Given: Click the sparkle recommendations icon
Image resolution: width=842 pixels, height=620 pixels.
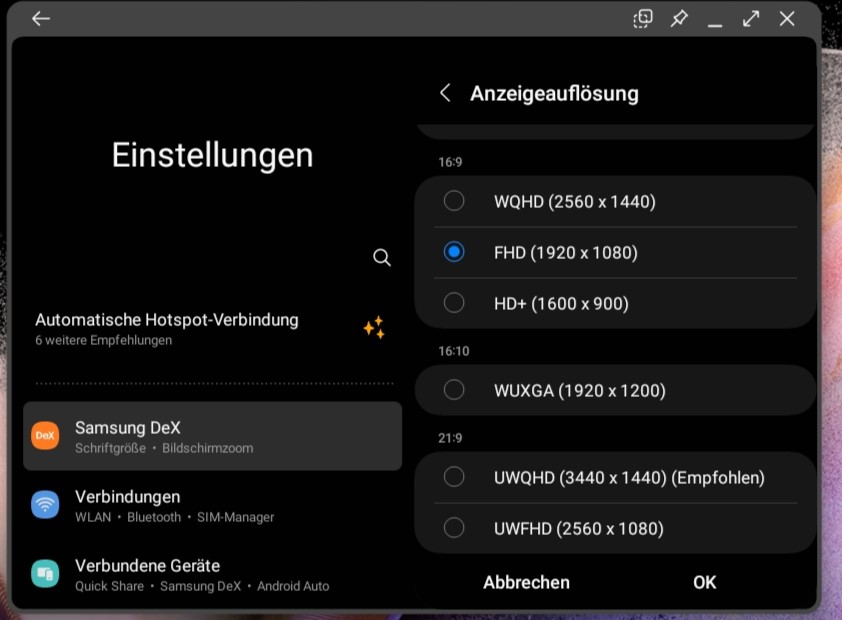Looking at the screenshot, I should click(374, 327).
